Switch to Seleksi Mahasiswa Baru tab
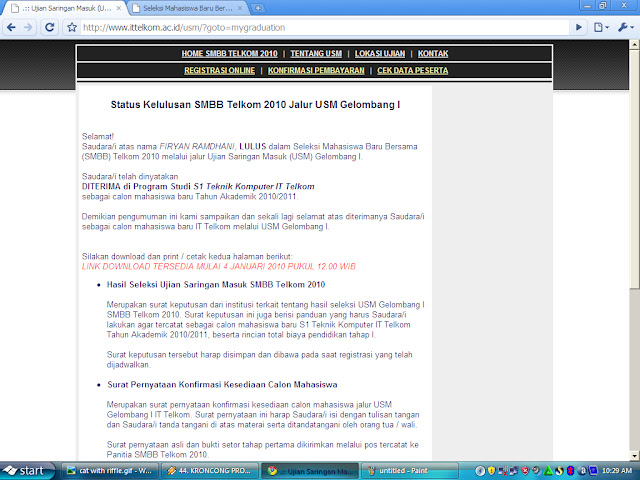This screenshot has width=640, height=480. [188, 8]
